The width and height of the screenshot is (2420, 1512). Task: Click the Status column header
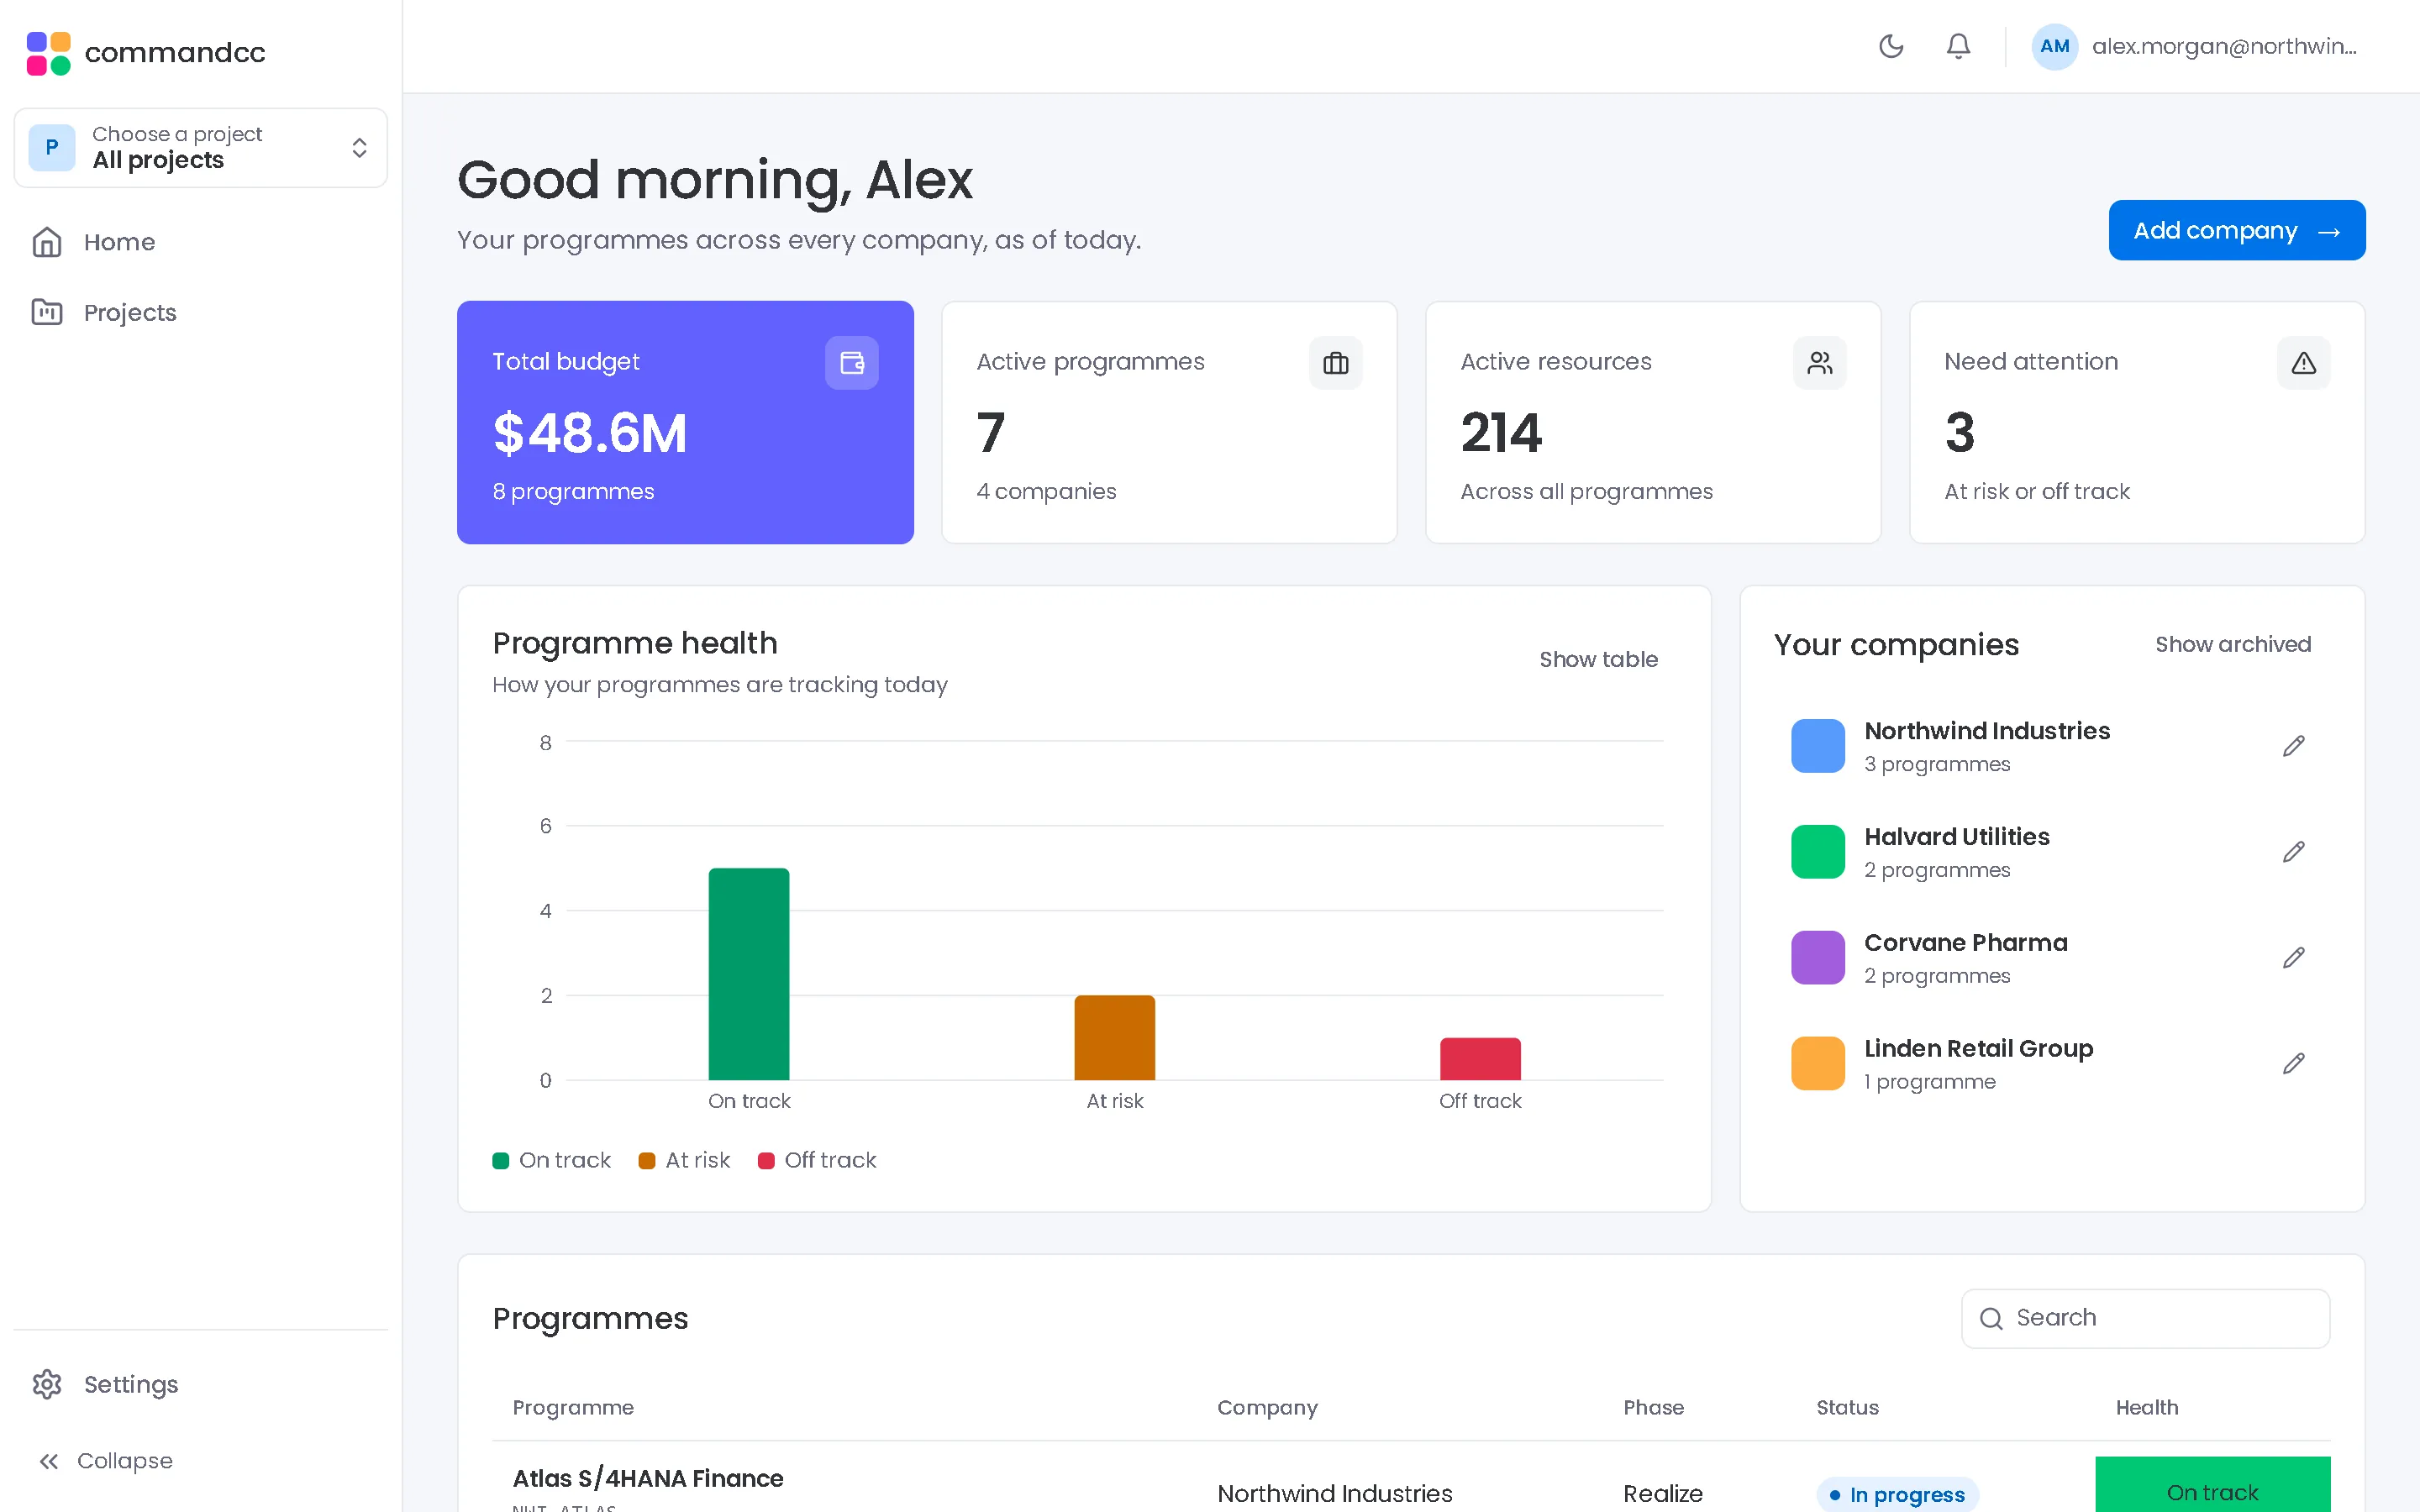[x=1847, y=1407]
